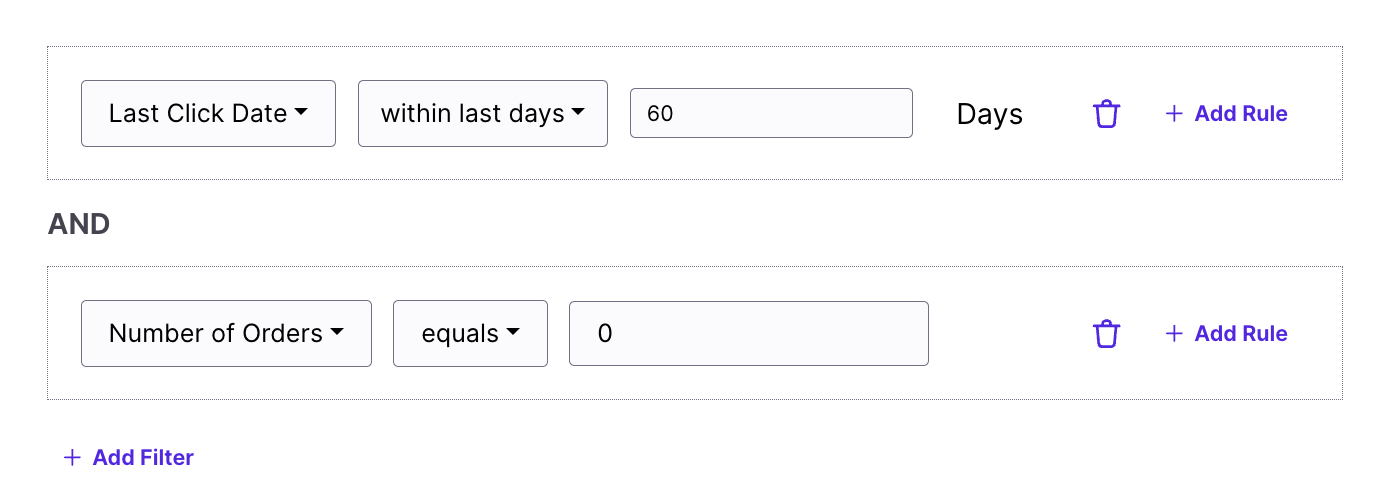Click plus icon beside Add Rule in first filter
This screenshot has height=502, width=1392.
click(1174, 114)
